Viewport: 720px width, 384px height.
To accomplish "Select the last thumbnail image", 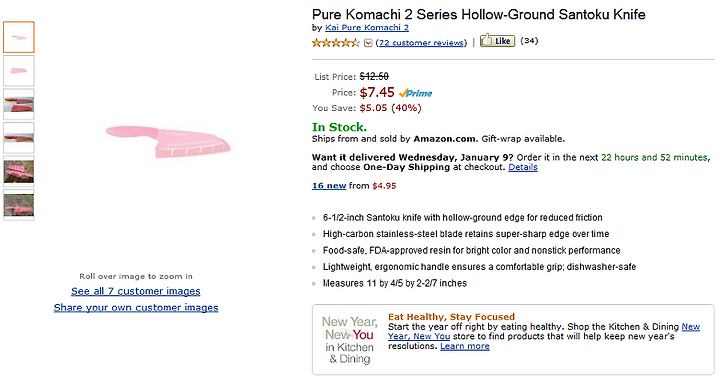I will [x=19, y=205].
